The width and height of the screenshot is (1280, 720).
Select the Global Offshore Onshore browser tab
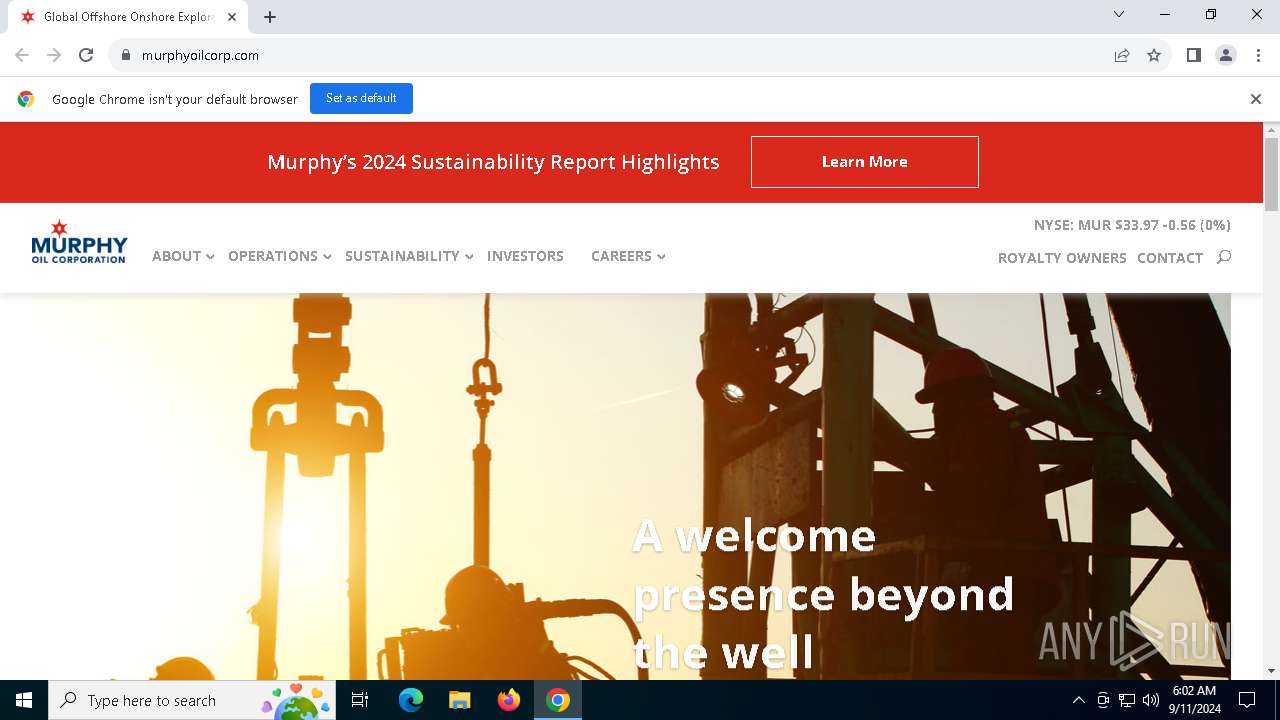point(128,17)
